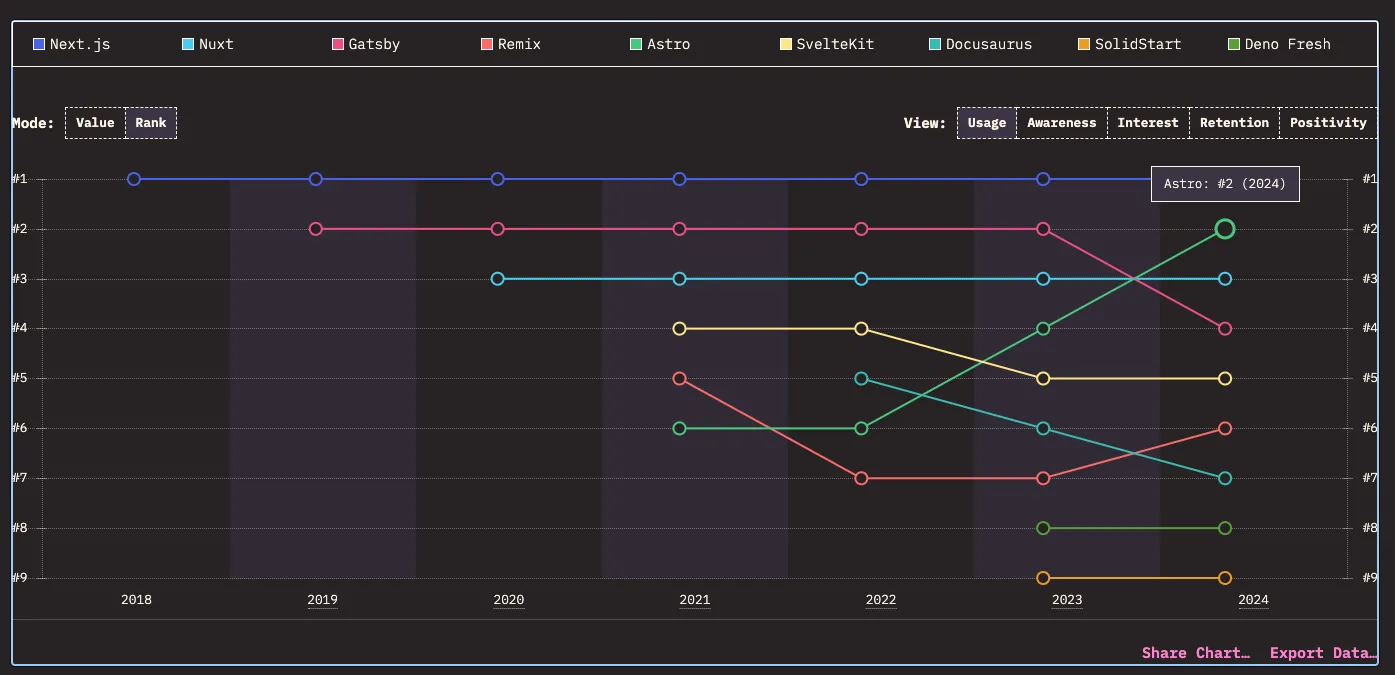
Task: Toggle the Deno Fresh series in the legend
Action: pyautogui.click(x=1279, y=44)
